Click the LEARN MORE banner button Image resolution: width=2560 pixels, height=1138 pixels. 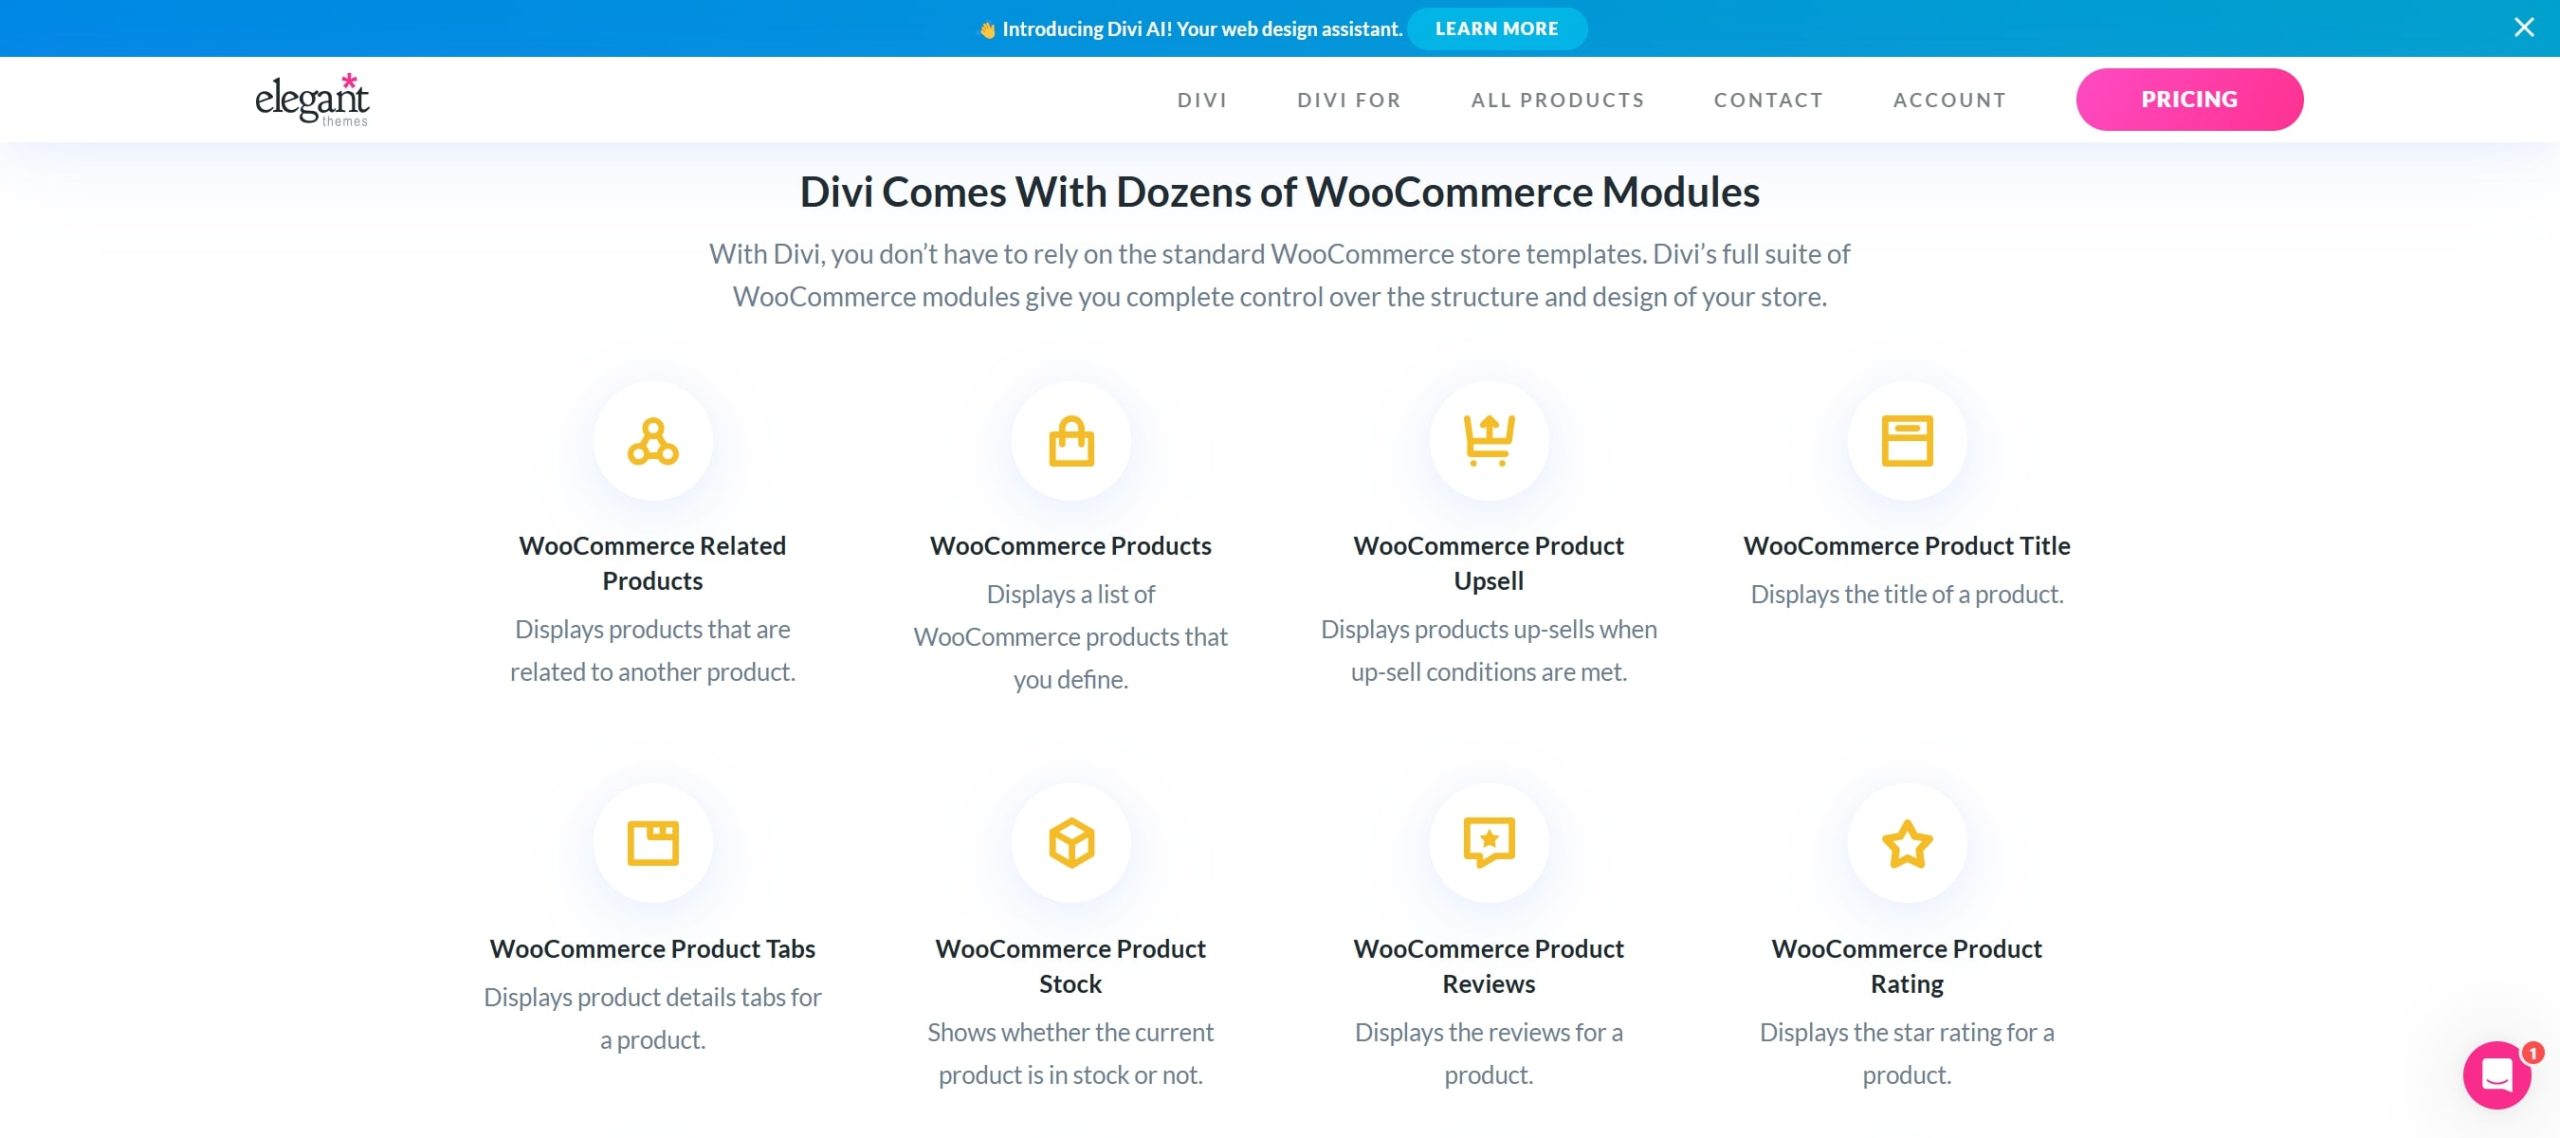click(1494, 28)
